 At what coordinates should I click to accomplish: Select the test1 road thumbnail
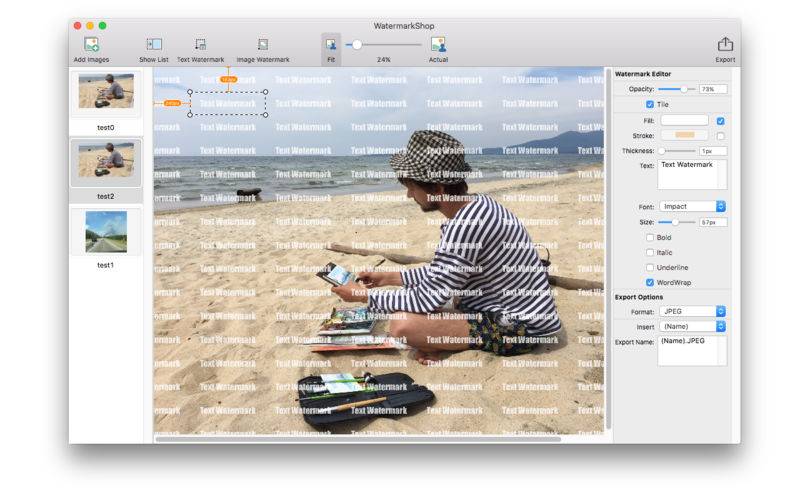click(106, 232)
